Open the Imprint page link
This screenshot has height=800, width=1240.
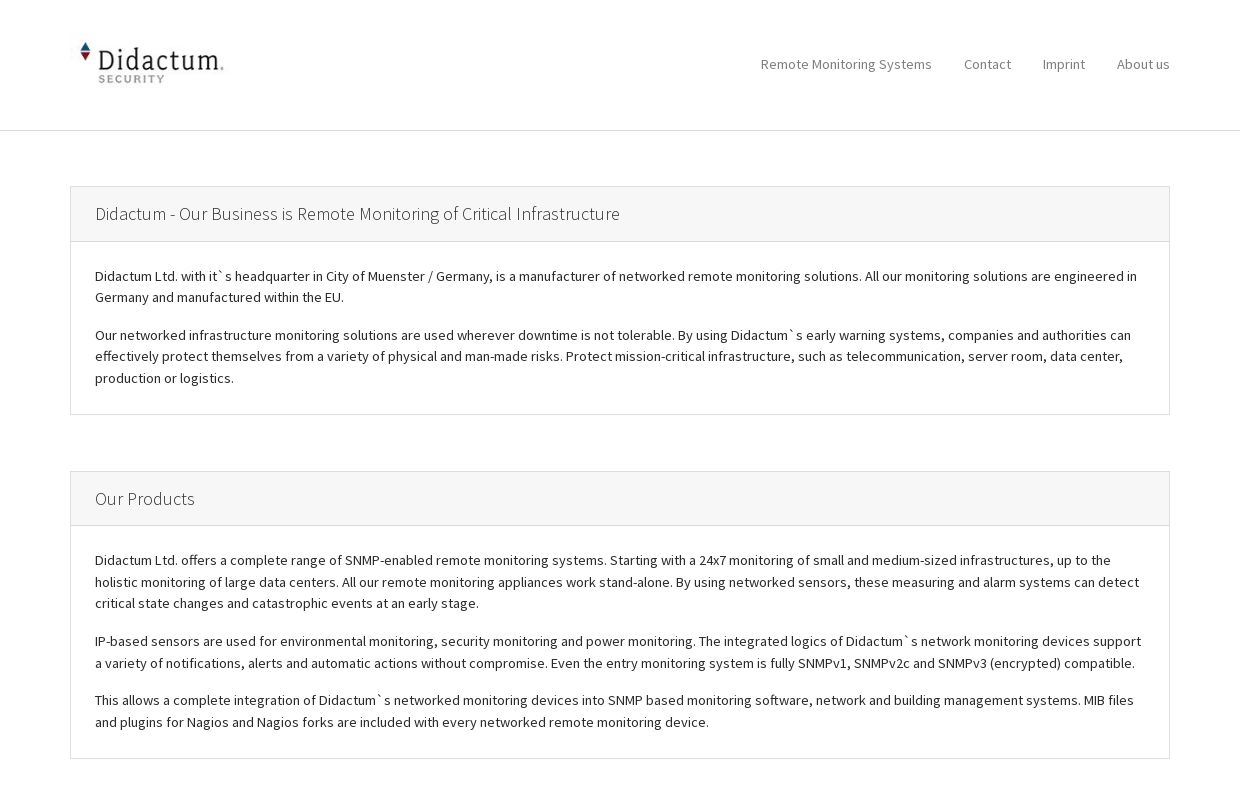click(x=1063, y=64)
